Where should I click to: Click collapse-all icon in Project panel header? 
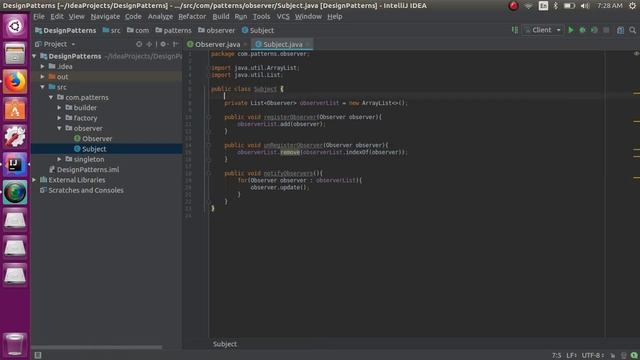tap(149, 44)
